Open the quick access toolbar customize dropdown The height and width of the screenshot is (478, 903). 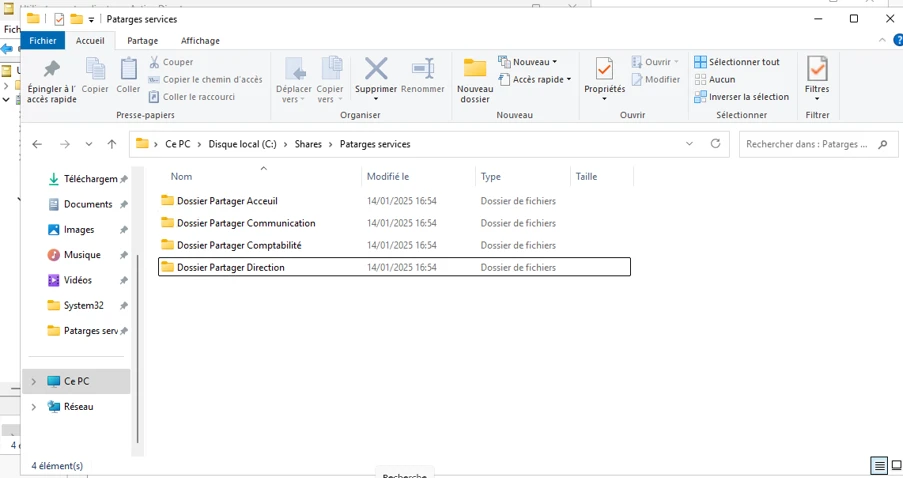[91, 20]
